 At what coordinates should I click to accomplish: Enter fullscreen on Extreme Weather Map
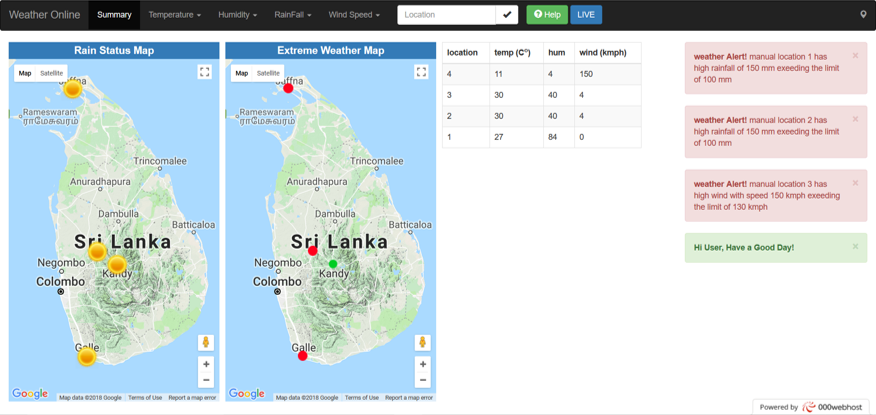(421, 71)
